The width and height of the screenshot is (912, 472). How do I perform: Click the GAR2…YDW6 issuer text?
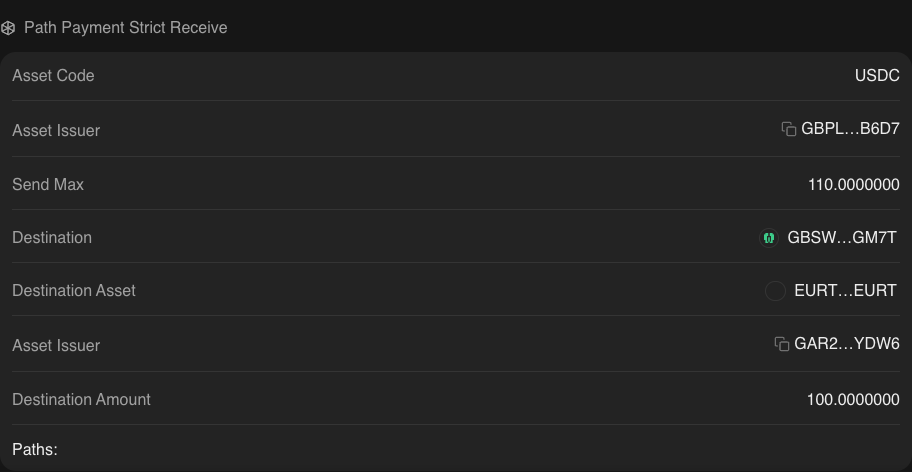coord(847,344)
